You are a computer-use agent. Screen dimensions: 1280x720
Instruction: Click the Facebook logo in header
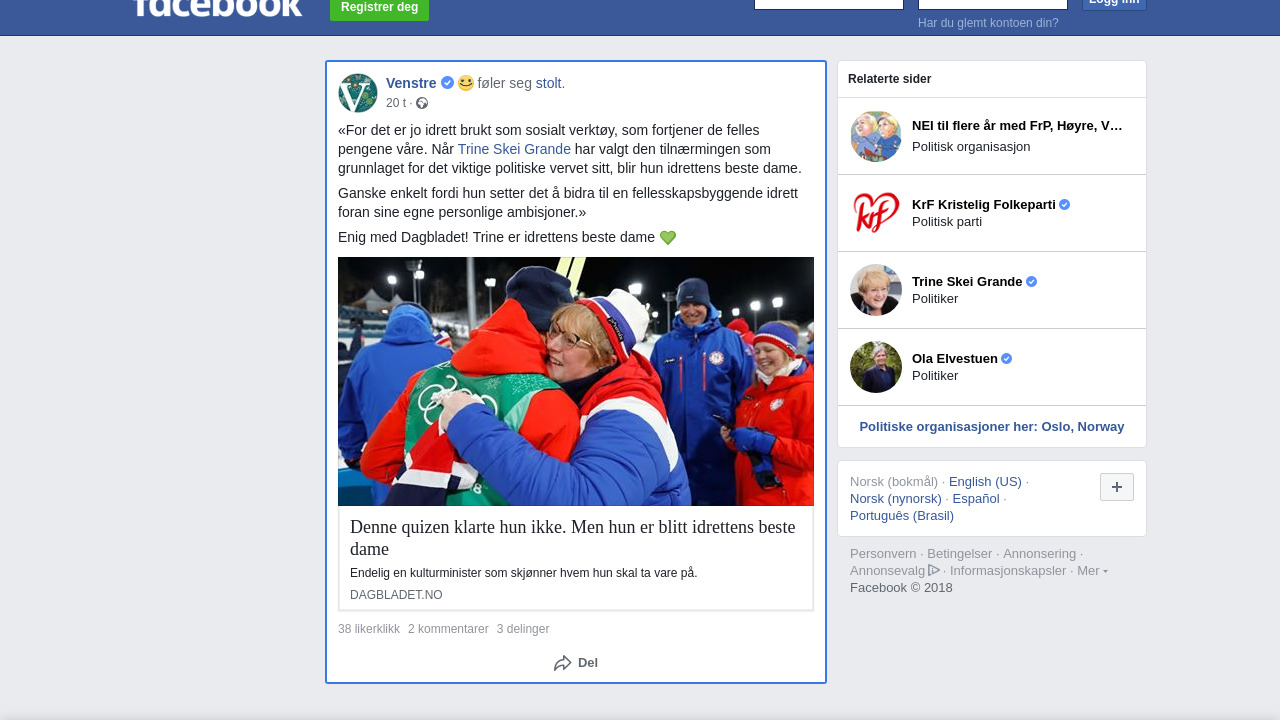(218, 8)
